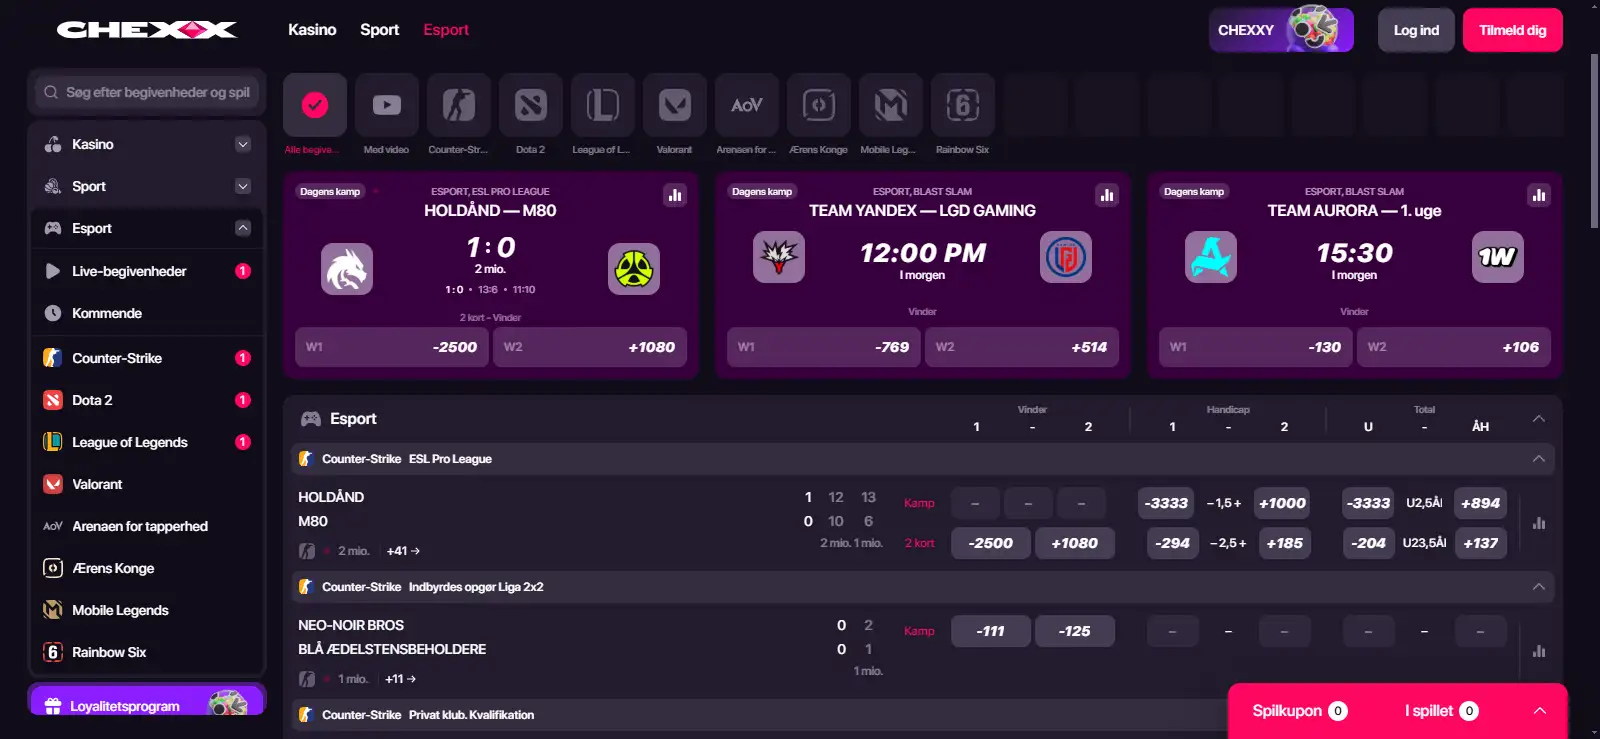Click the Tilmeld dig button
This screenshot has width=1600, height=739.
[1512, 30]
